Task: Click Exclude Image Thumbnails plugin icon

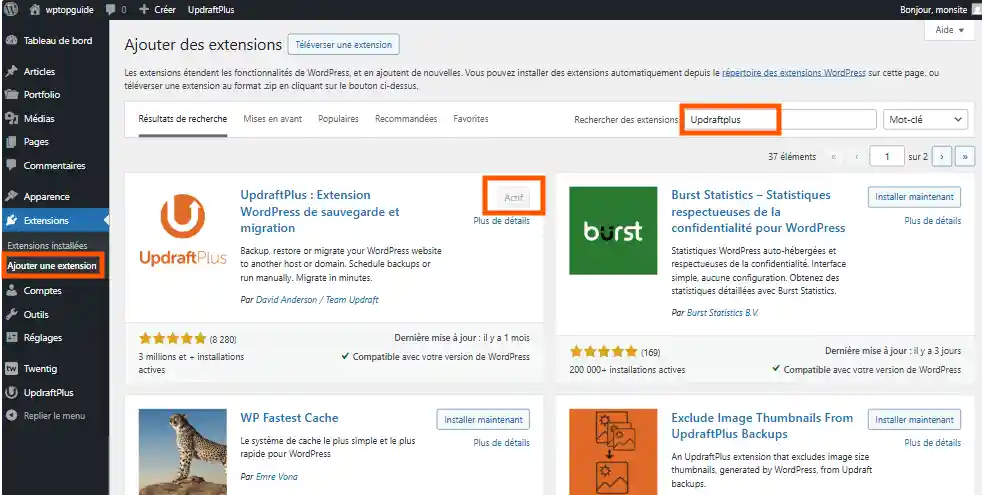Action: pyautogui.click(x=613, y=452)
